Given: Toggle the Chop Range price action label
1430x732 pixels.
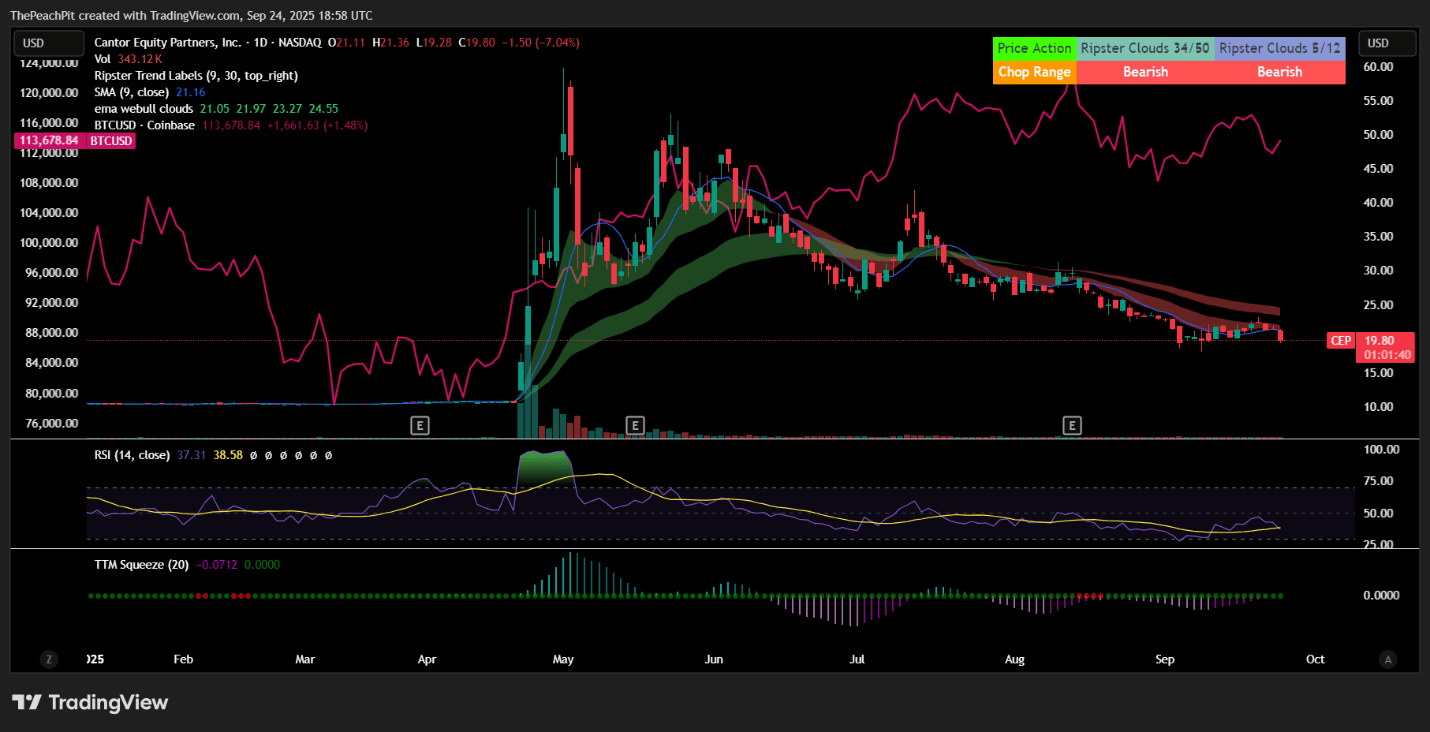Looking at the screenshot, I should 1034,71.
